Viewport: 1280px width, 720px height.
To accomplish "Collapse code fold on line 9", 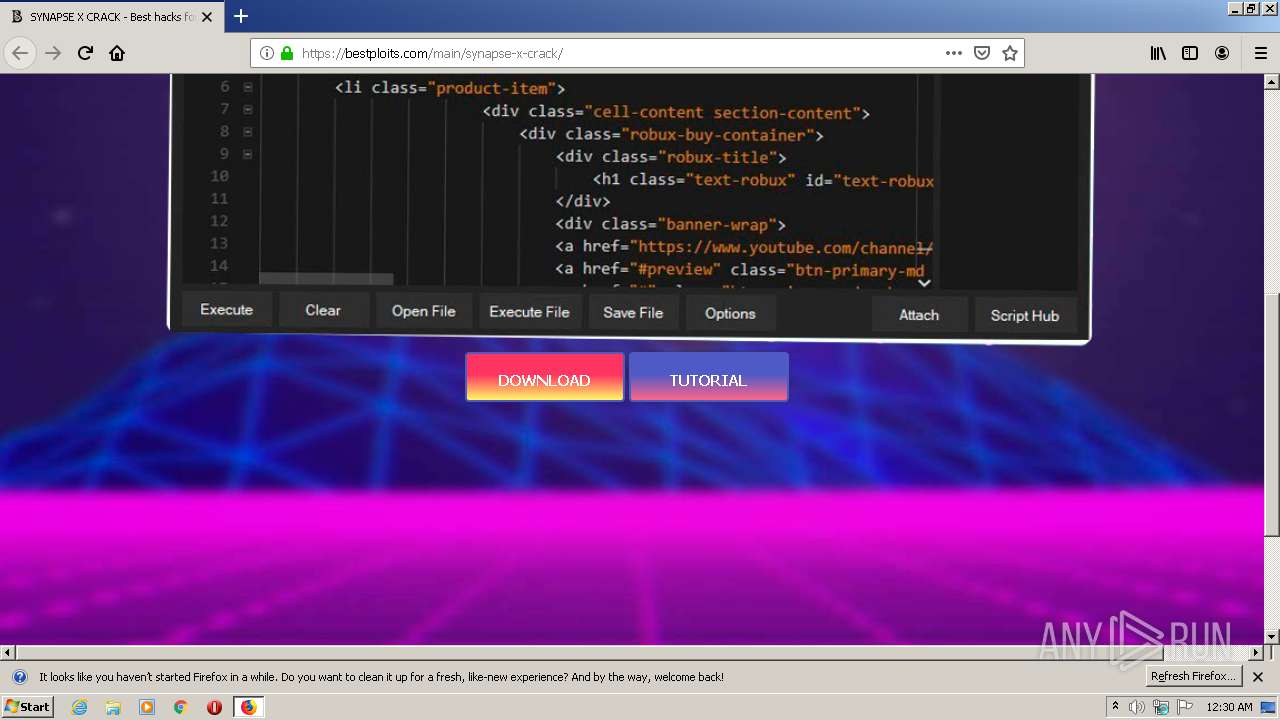I will [248, 154].
